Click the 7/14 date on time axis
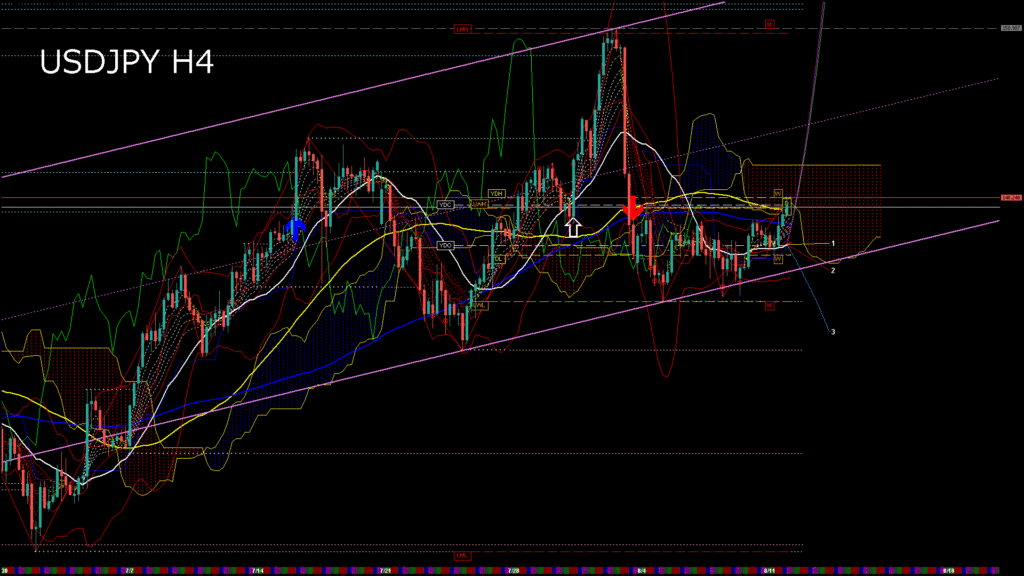This screenshot has width=1024, height=576. [x=257, y=571]
